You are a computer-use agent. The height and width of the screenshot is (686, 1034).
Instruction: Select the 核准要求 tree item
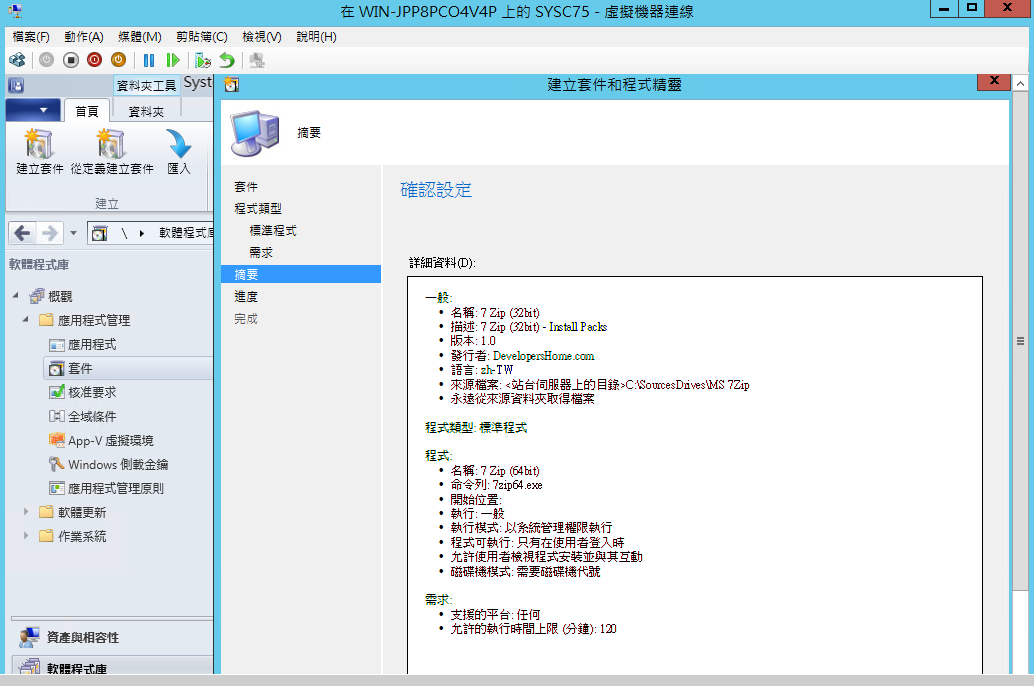point(92,392)
